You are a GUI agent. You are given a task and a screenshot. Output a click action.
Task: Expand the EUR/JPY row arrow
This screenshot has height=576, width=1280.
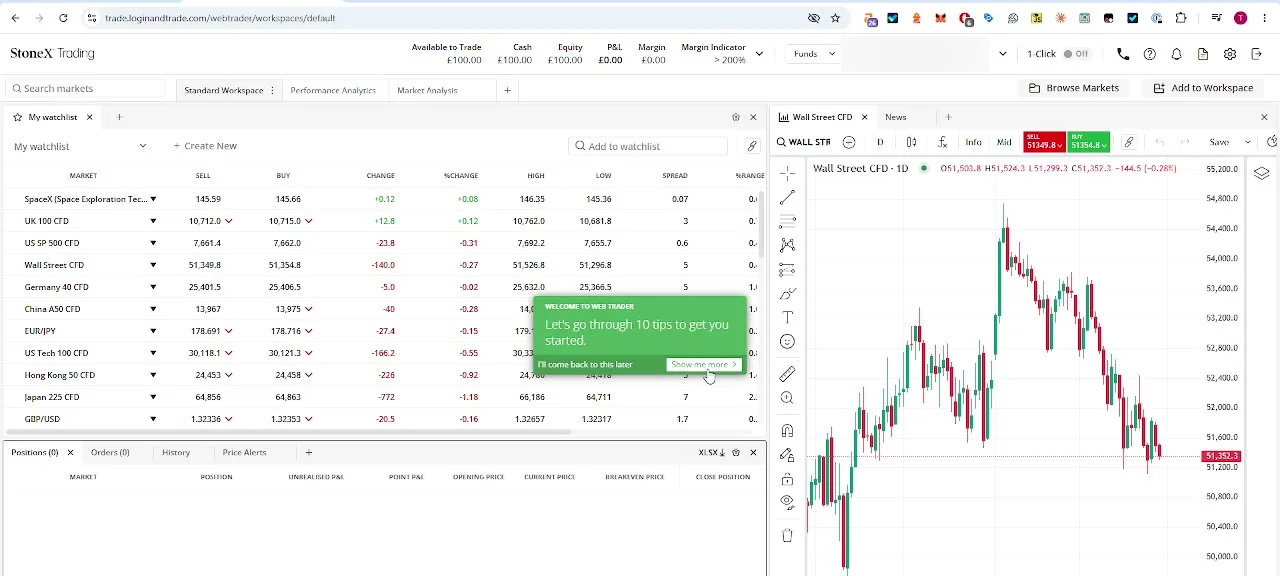click(x=153, y=331)
